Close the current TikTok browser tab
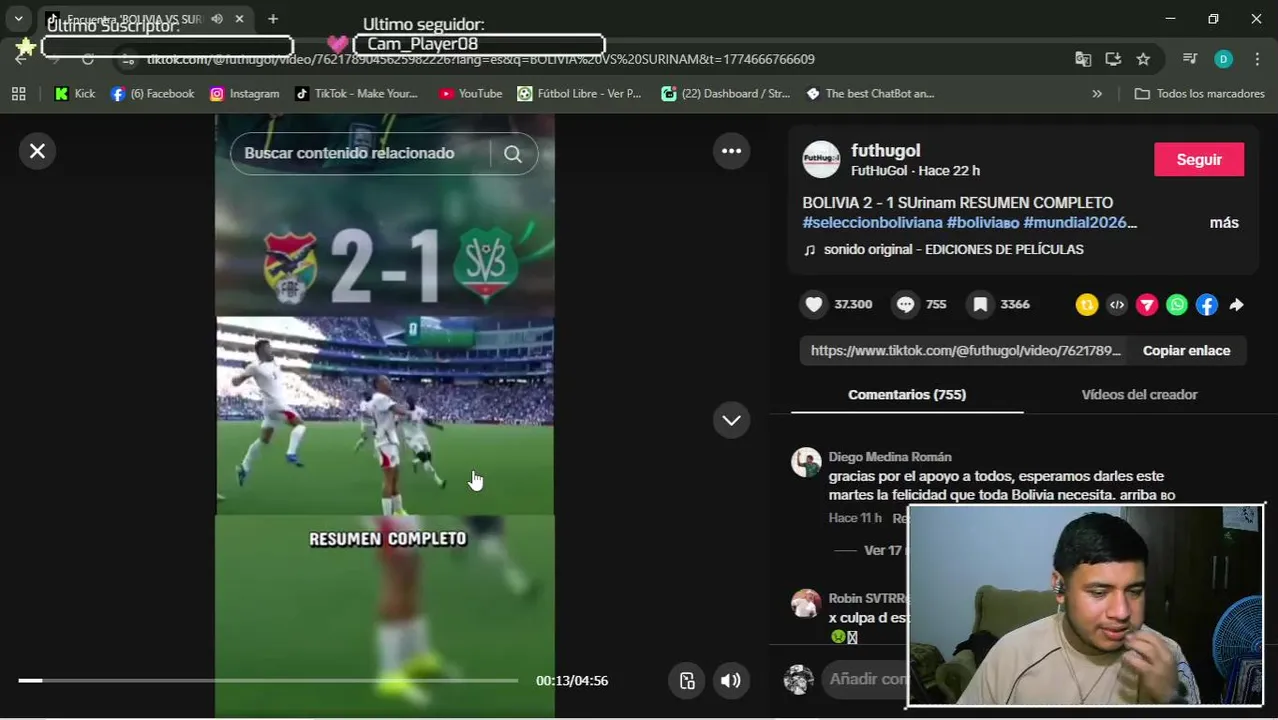 click(239, 19)
